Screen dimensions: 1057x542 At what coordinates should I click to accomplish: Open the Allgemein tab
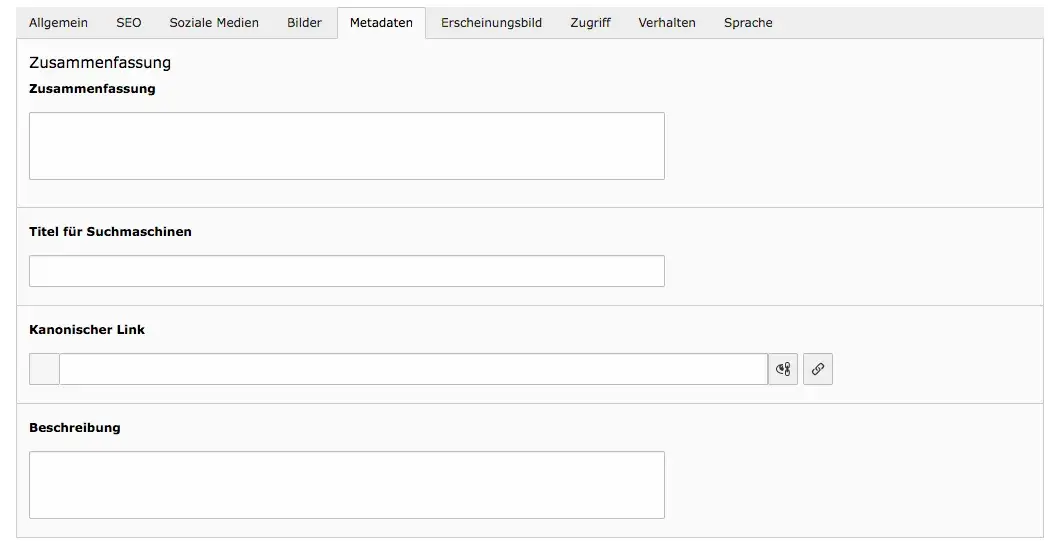coord(58,23)
